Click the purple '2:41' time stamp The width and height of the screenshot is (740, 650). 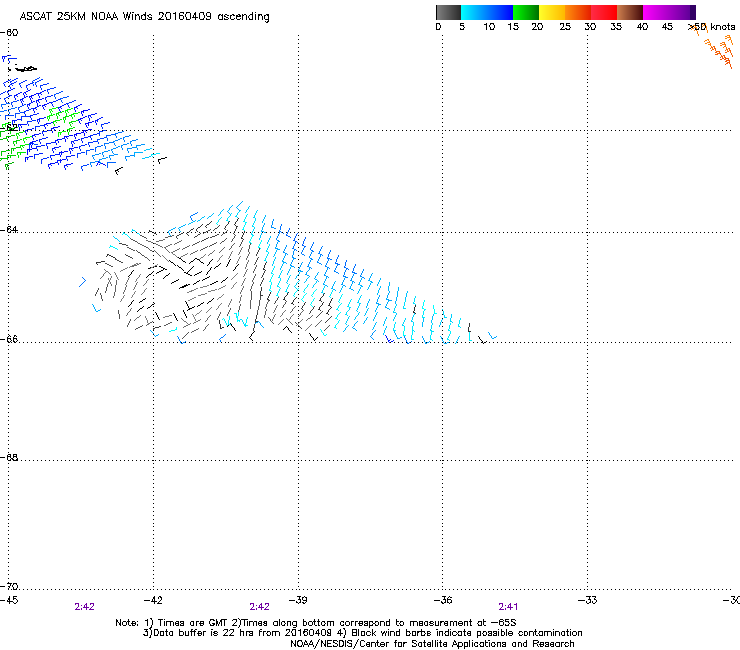508,607
